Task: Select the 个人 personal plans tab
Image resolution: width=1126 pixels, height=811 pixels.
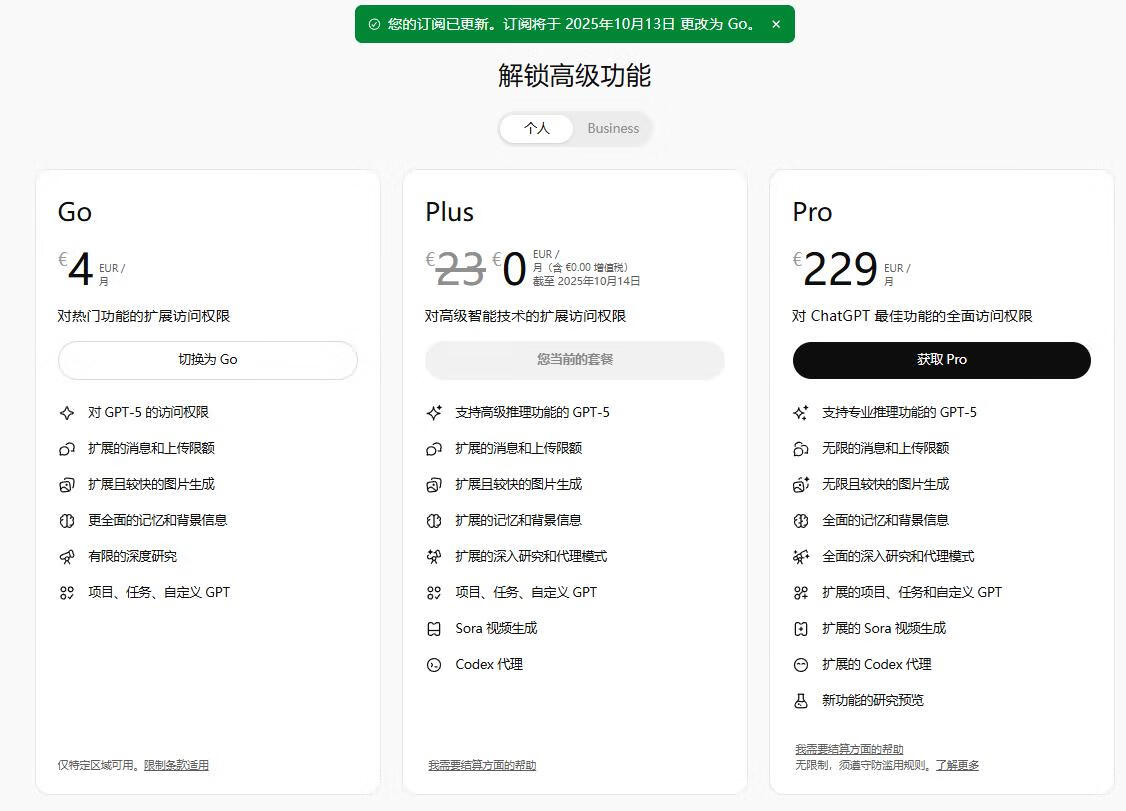Action: 537,128
